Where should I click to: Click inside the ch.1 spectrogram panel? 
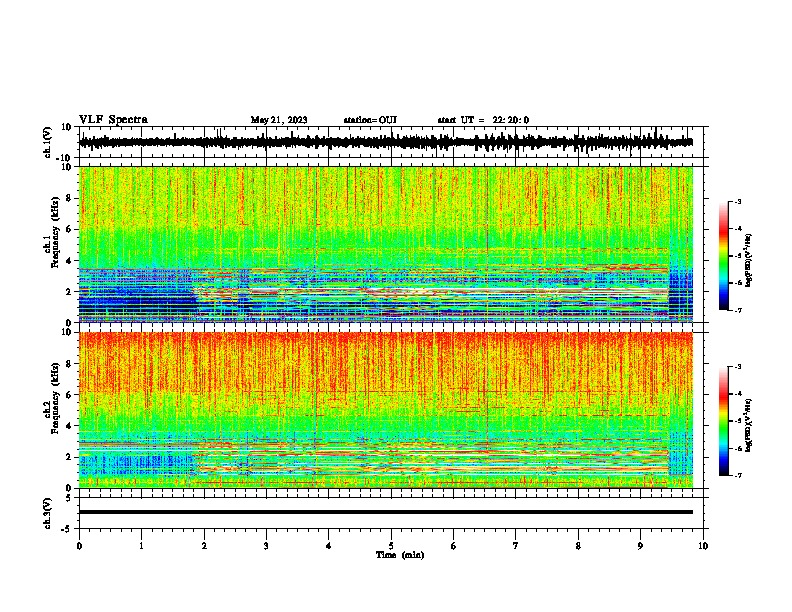coord(386,244)
